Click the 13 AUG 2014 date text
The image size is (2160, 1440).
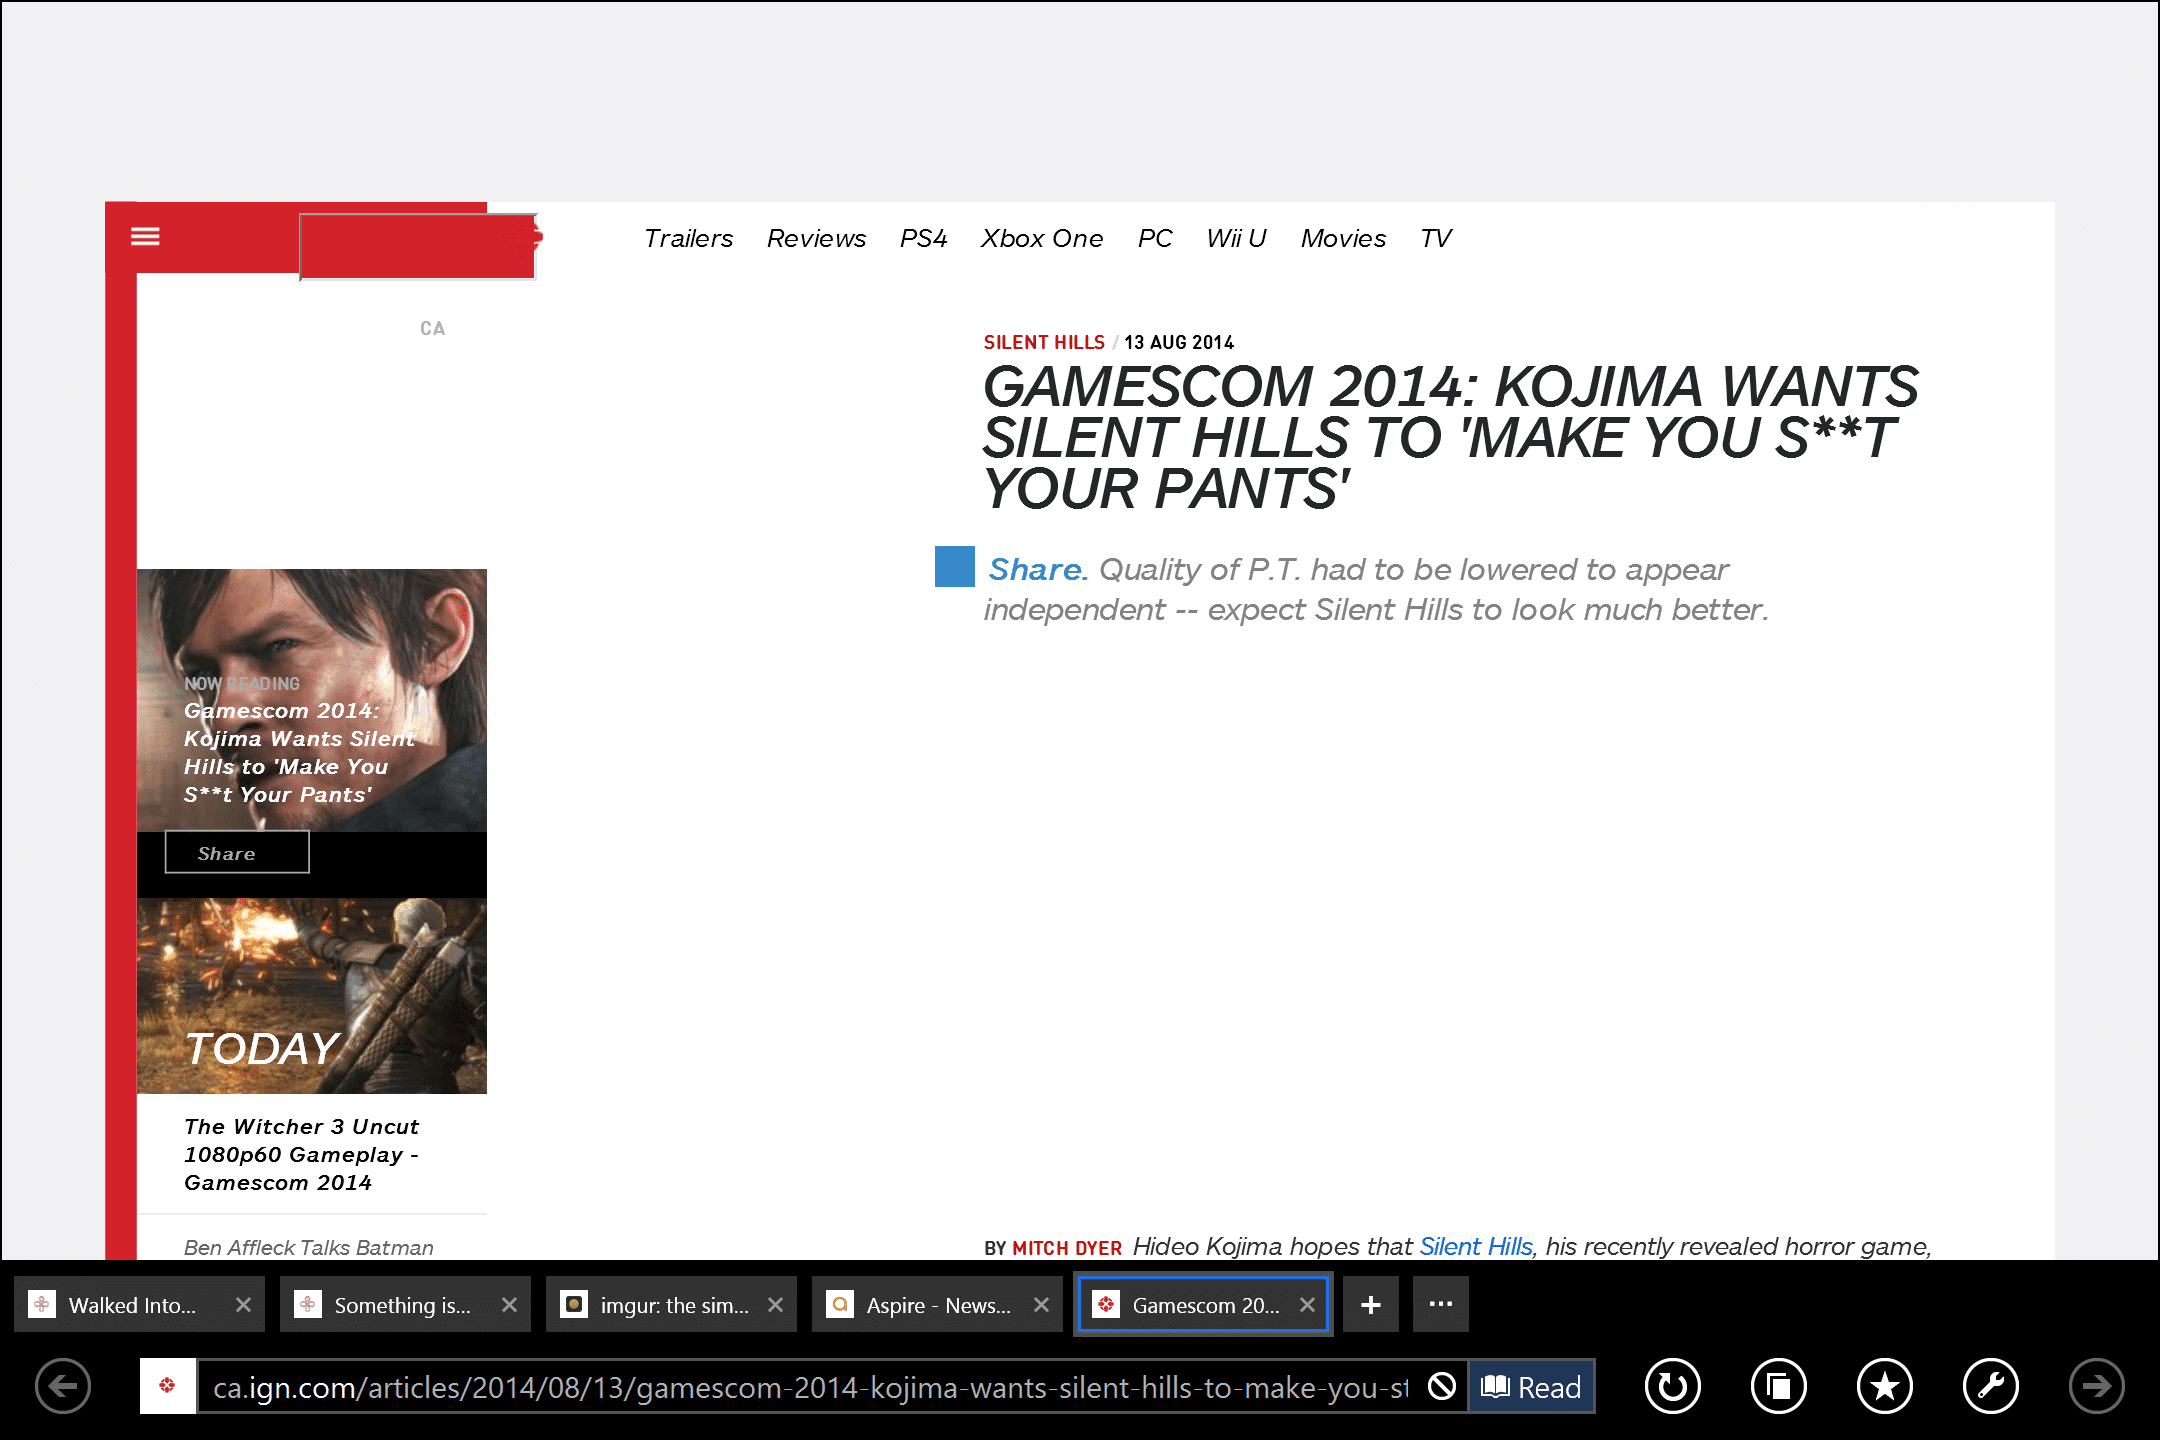tap(1179, 342)
